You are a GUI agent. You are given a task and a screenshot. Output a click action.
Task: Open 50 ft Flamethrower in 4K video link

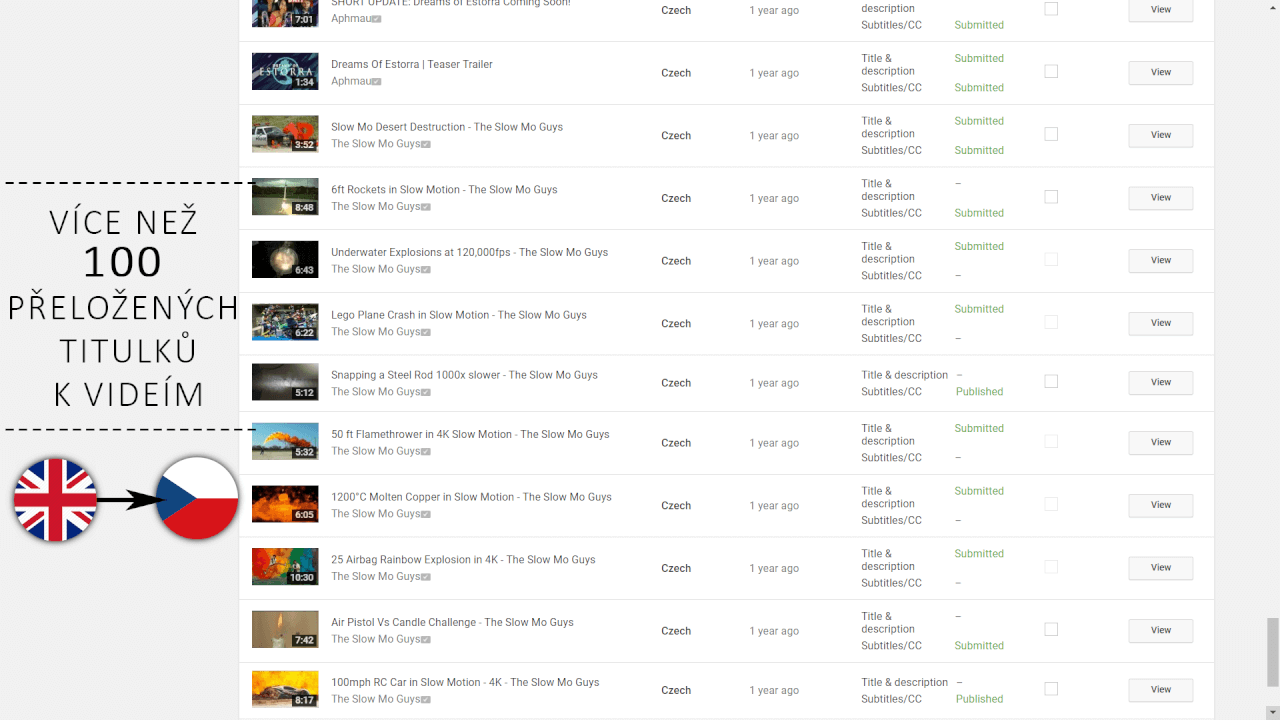pyautogui.click(x=470, y=434)
